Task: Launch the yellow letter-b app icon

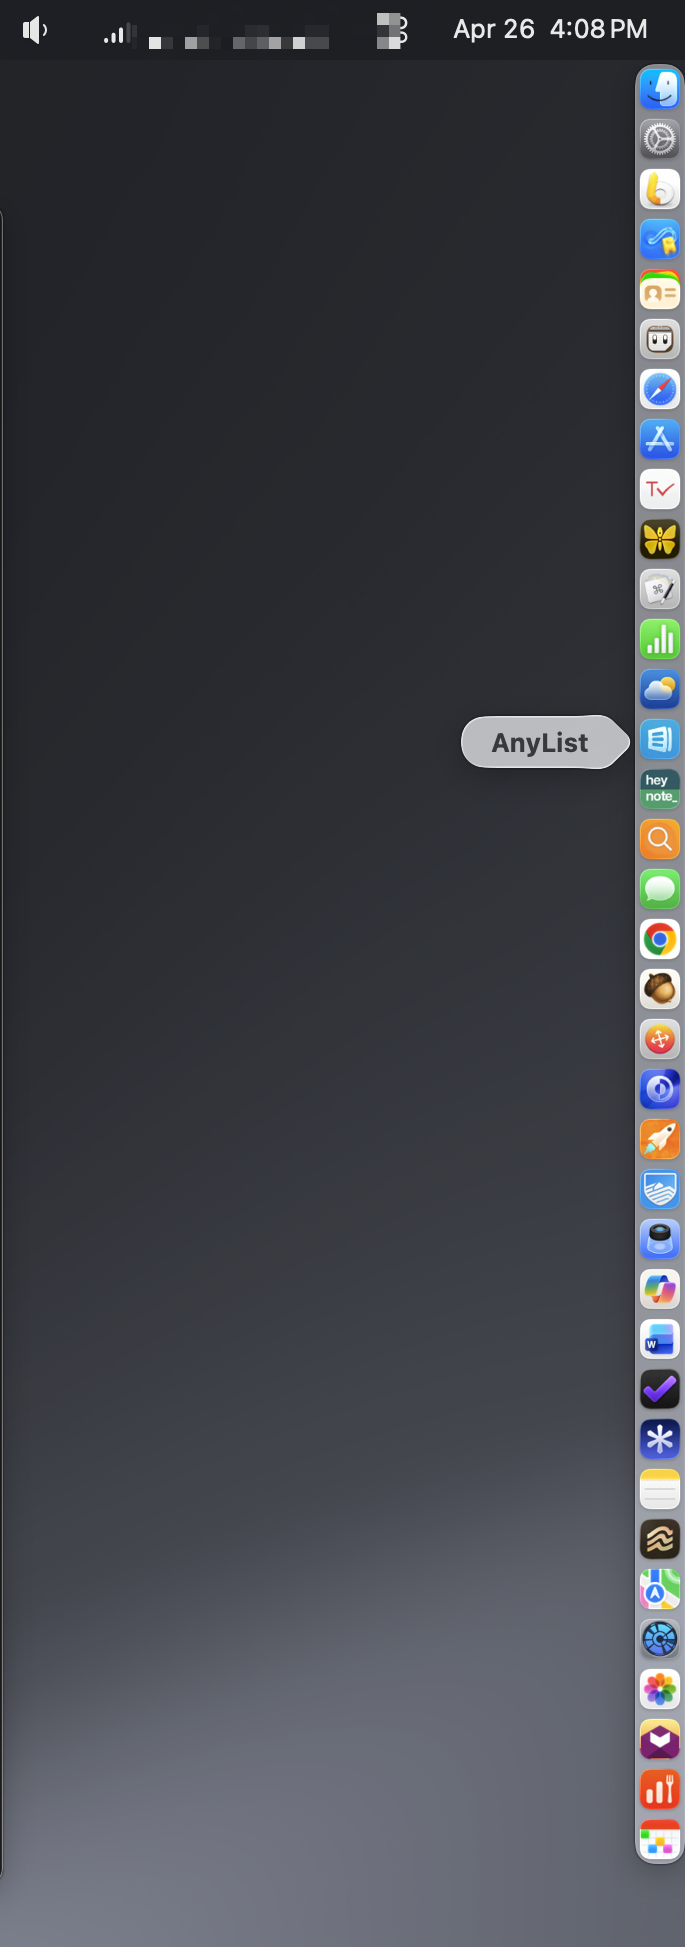Action: pyautogui.click(x=660, y=190)
